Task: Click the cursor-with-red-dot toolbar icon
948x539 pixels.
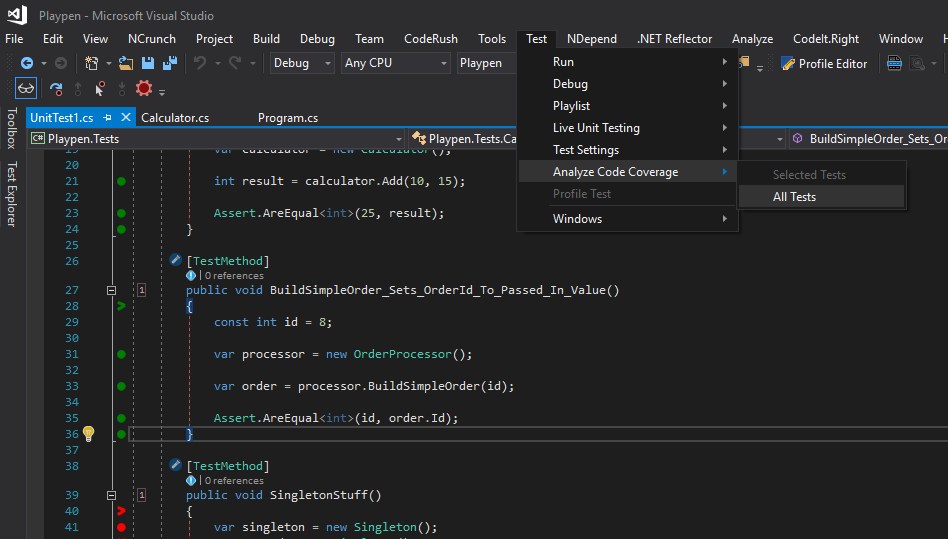Action: tap(100, 89)
